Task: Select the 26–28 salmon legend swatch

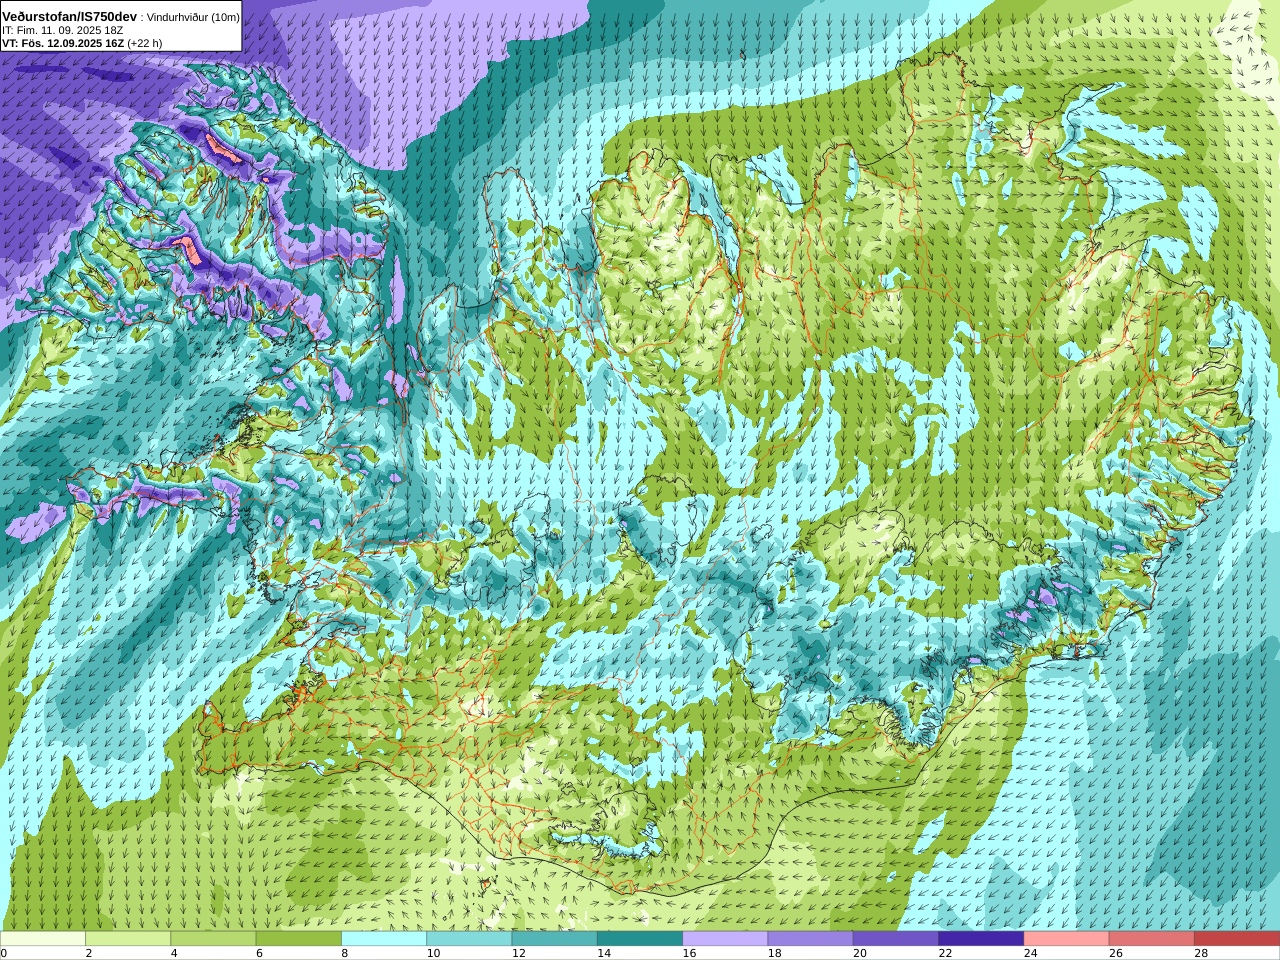Action: [x=1151, y=939]
